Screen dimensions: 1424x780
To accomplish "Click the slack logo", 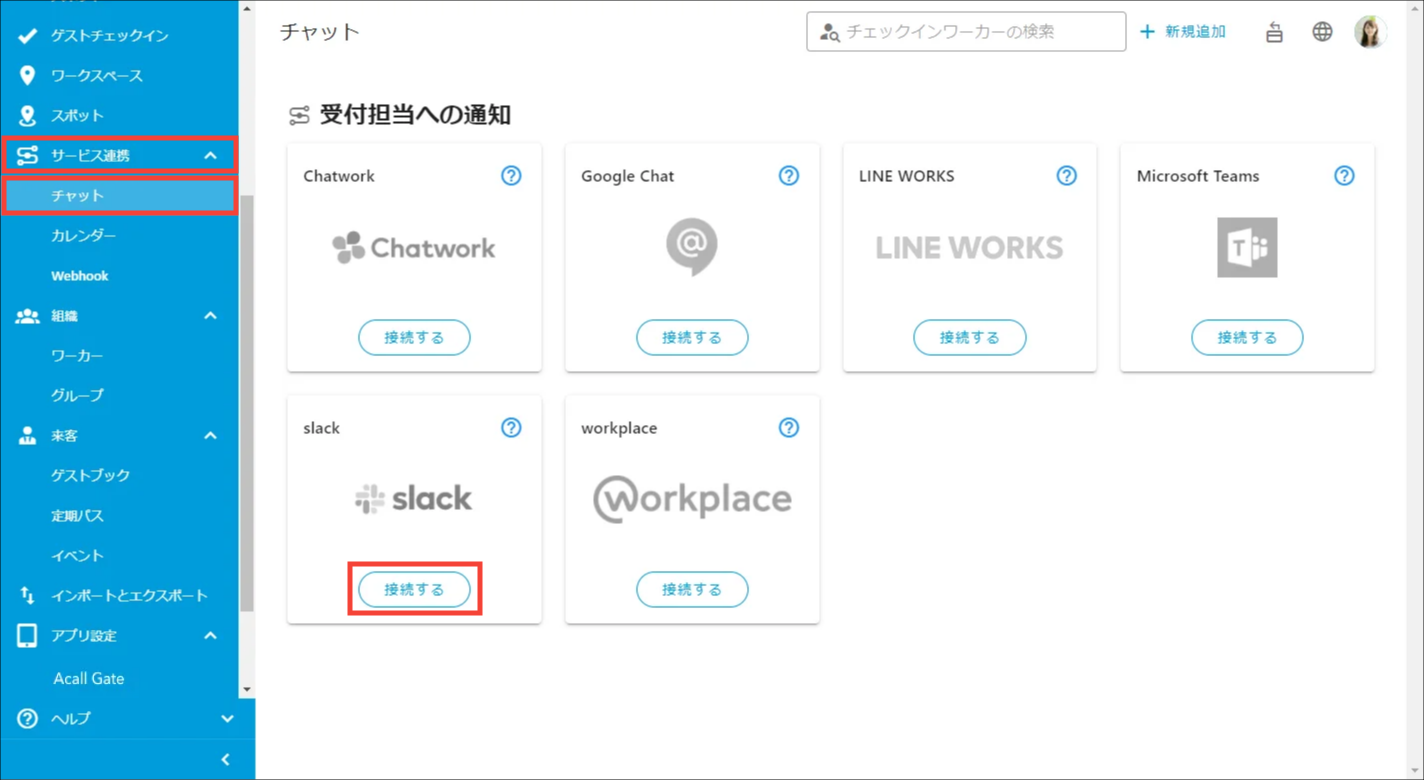I will tap(414, 499).
